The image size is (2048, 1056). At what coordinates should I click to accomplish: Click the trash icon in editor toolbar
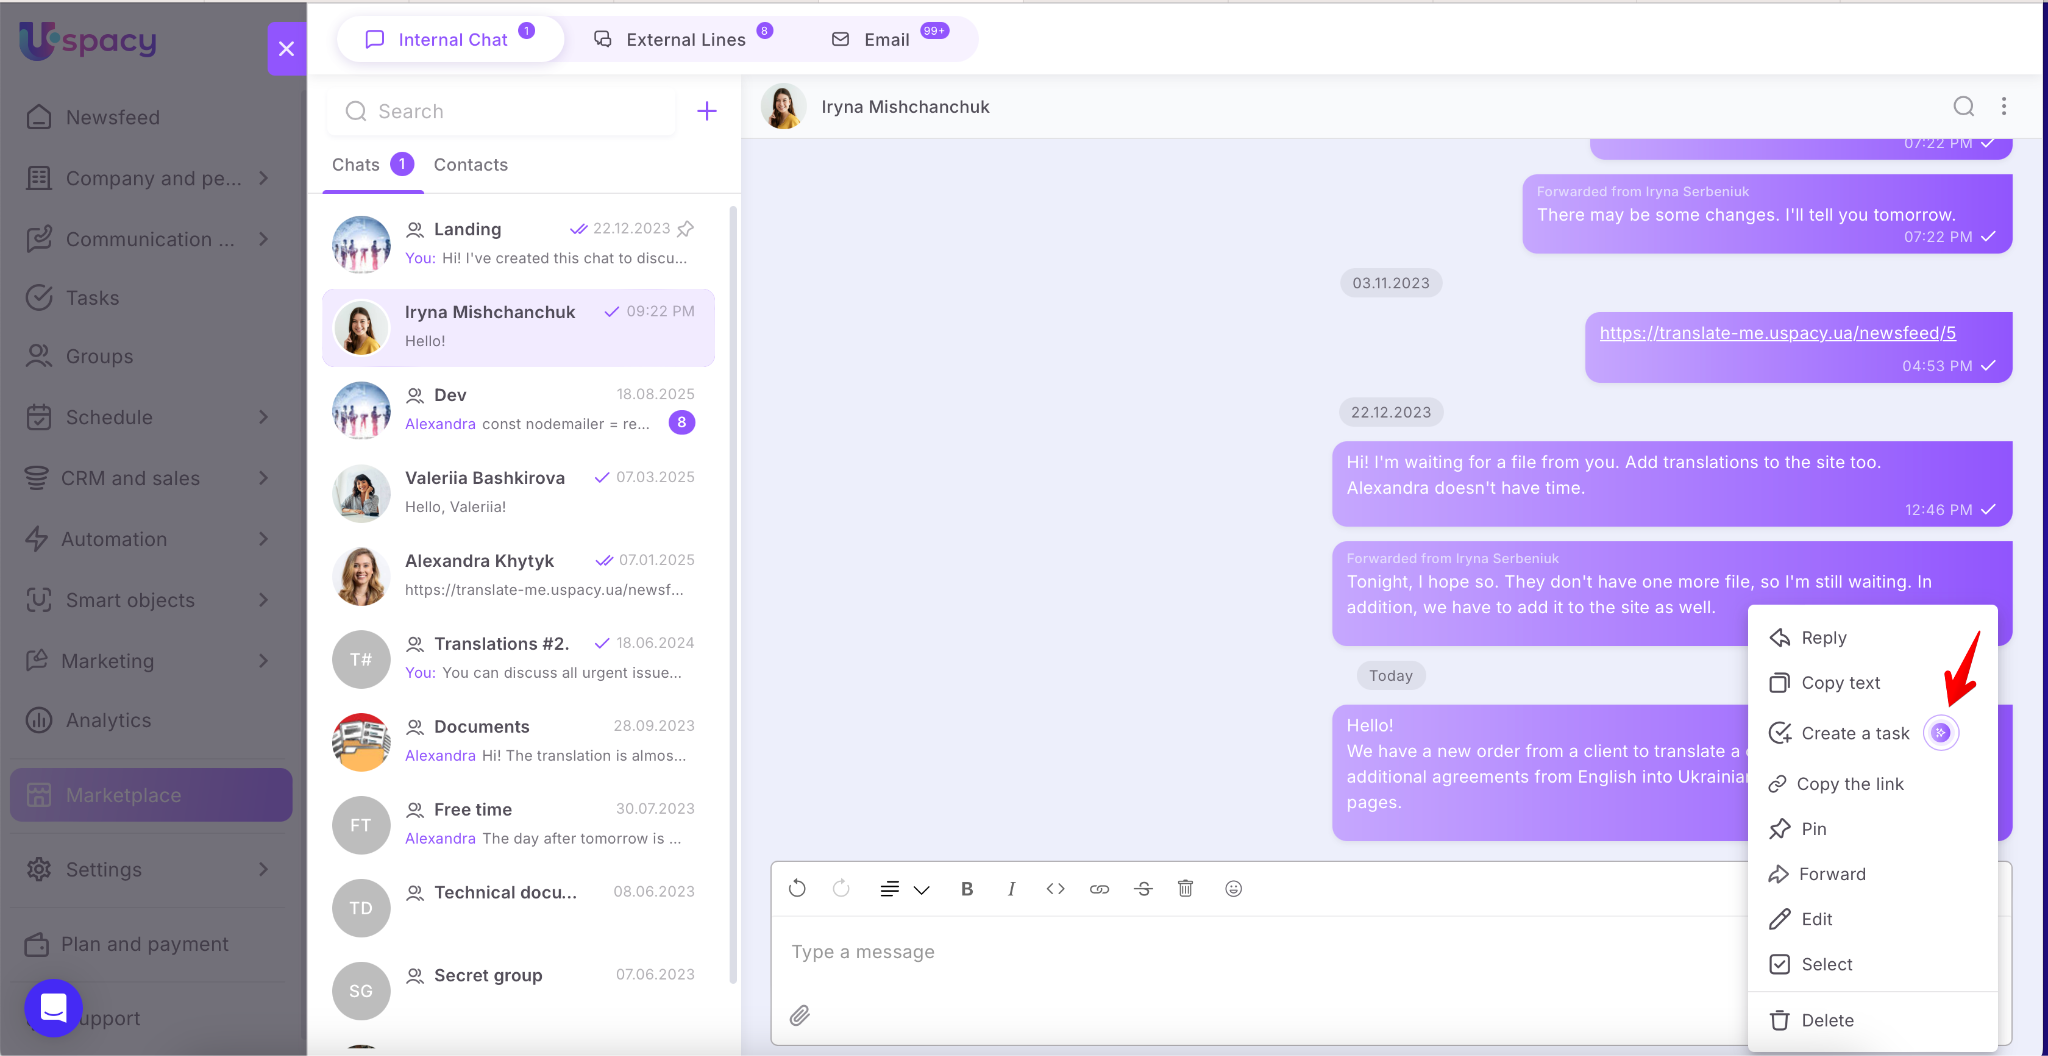pos(1185,888)
